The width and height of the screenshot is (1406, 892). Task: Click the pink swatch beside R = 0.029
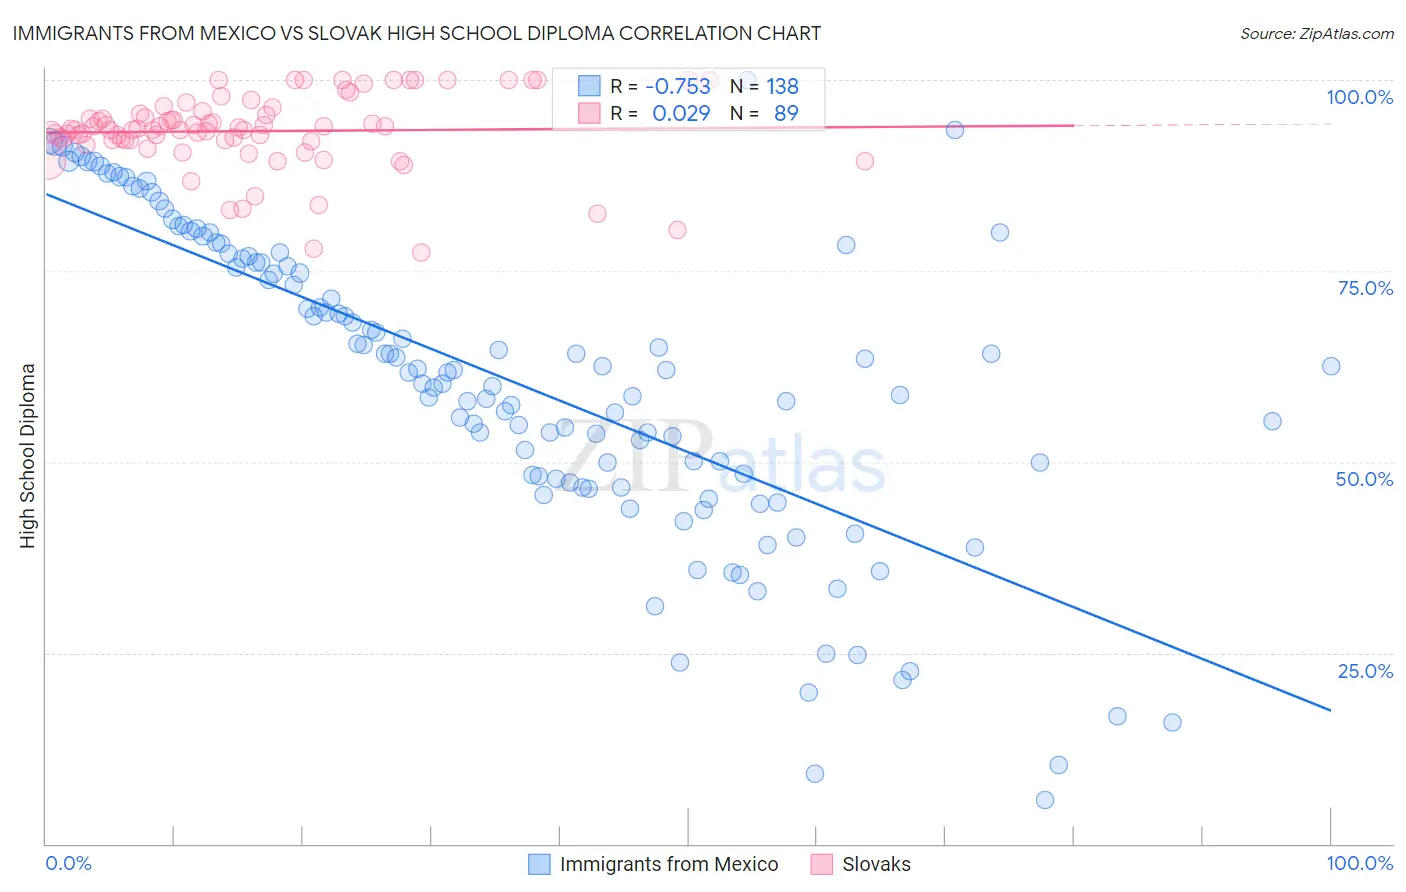589,113
